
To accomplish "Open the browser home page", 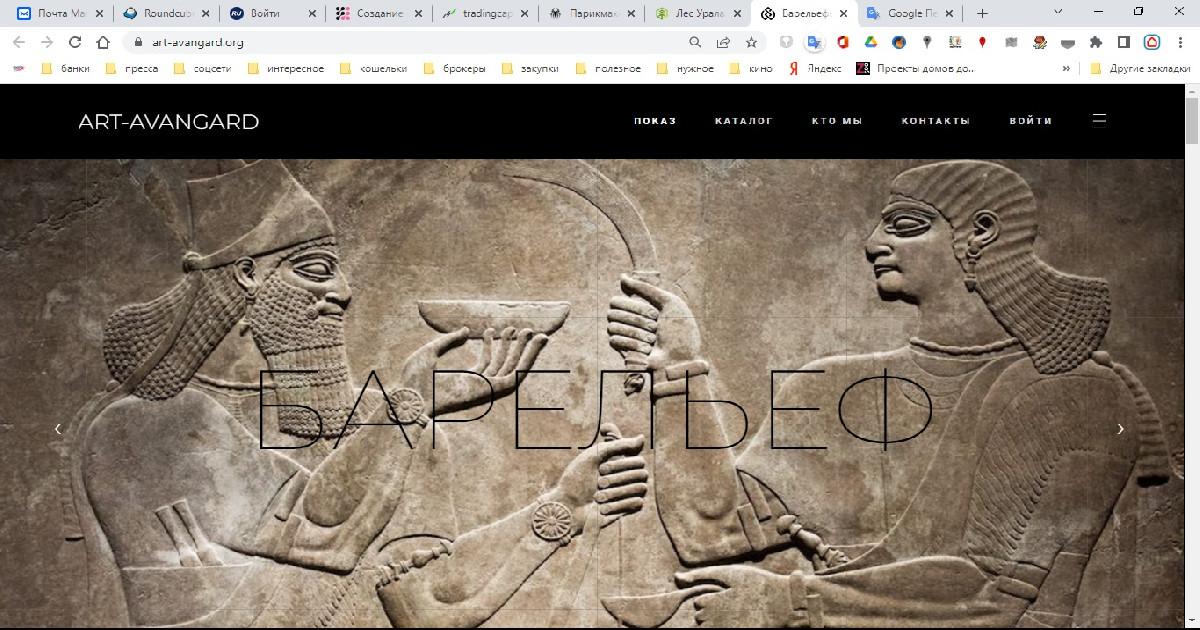I will point(103,42).
